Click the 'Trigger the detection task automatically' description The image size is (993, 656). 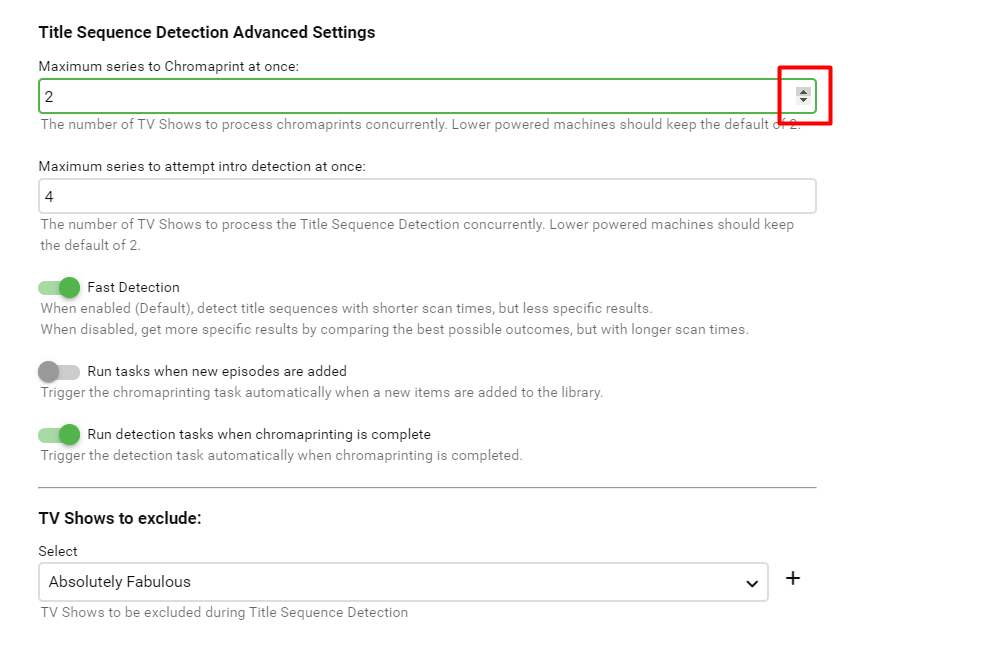(x=281, y=455)
